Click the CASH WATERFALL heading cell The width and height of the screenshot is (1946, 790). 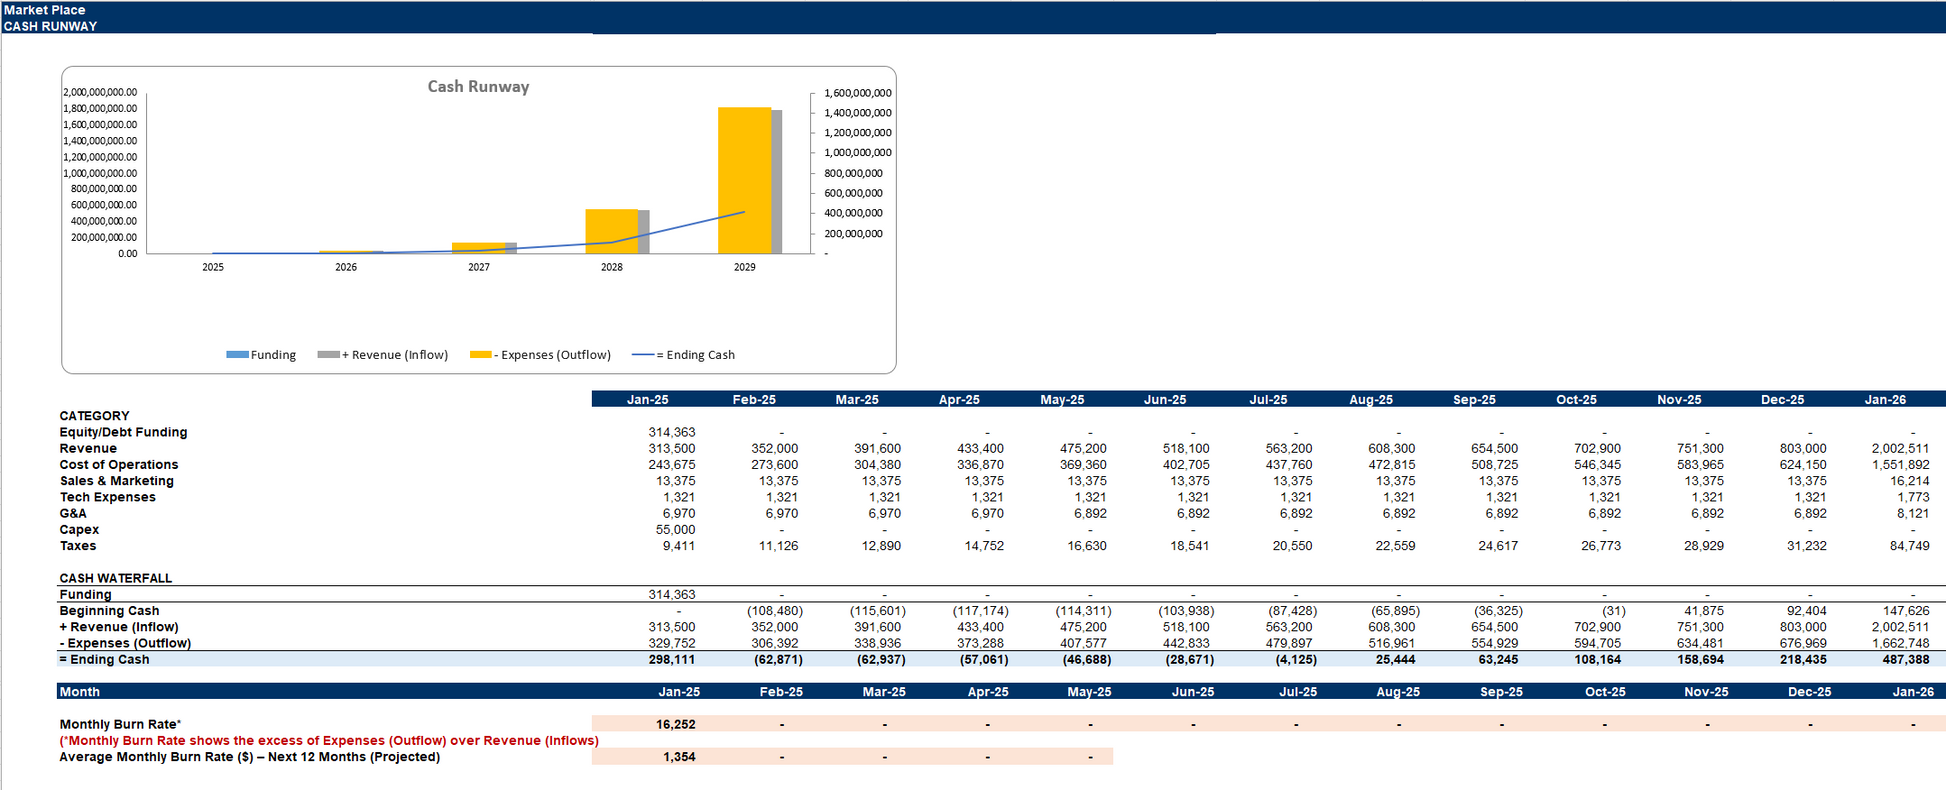coord(115,578)
